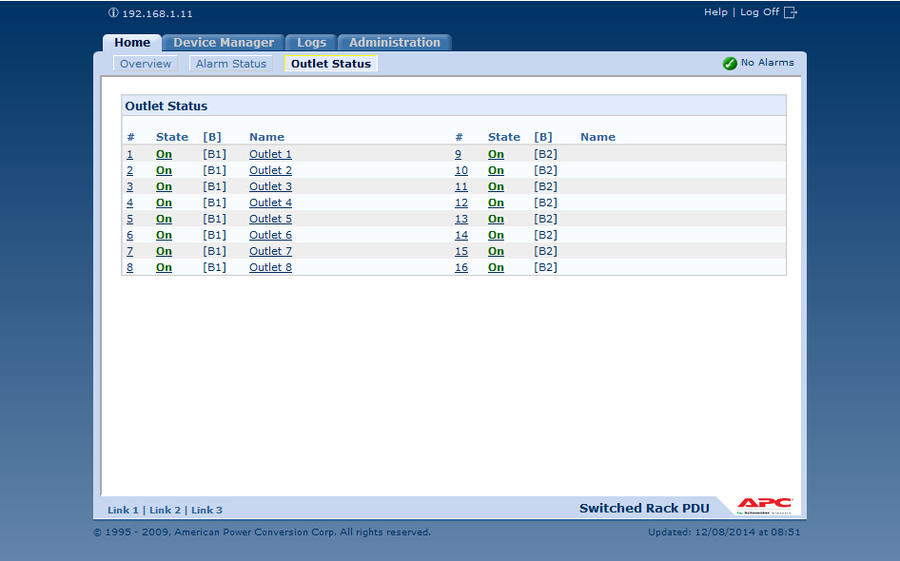
Task: Click the APC logo
Action: [765, 505]
